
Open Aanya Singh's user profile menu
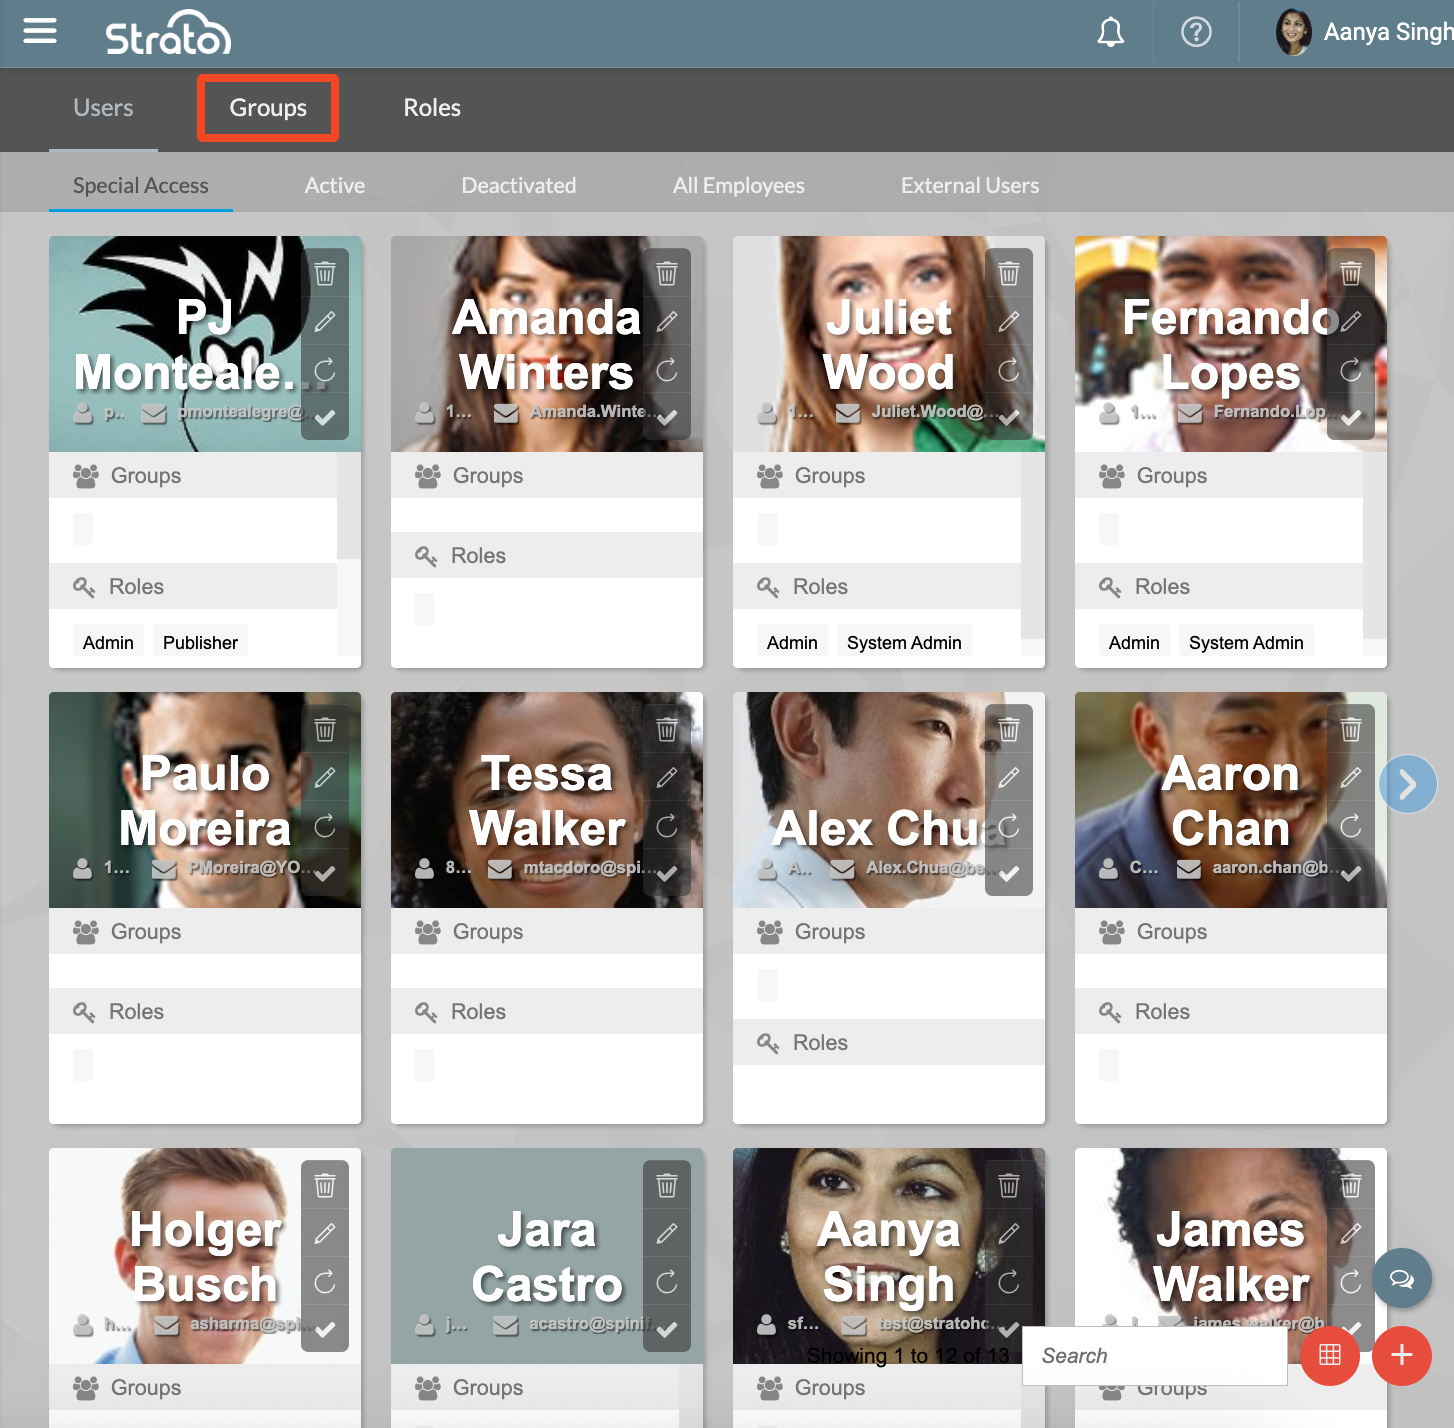click(1364, 33)
